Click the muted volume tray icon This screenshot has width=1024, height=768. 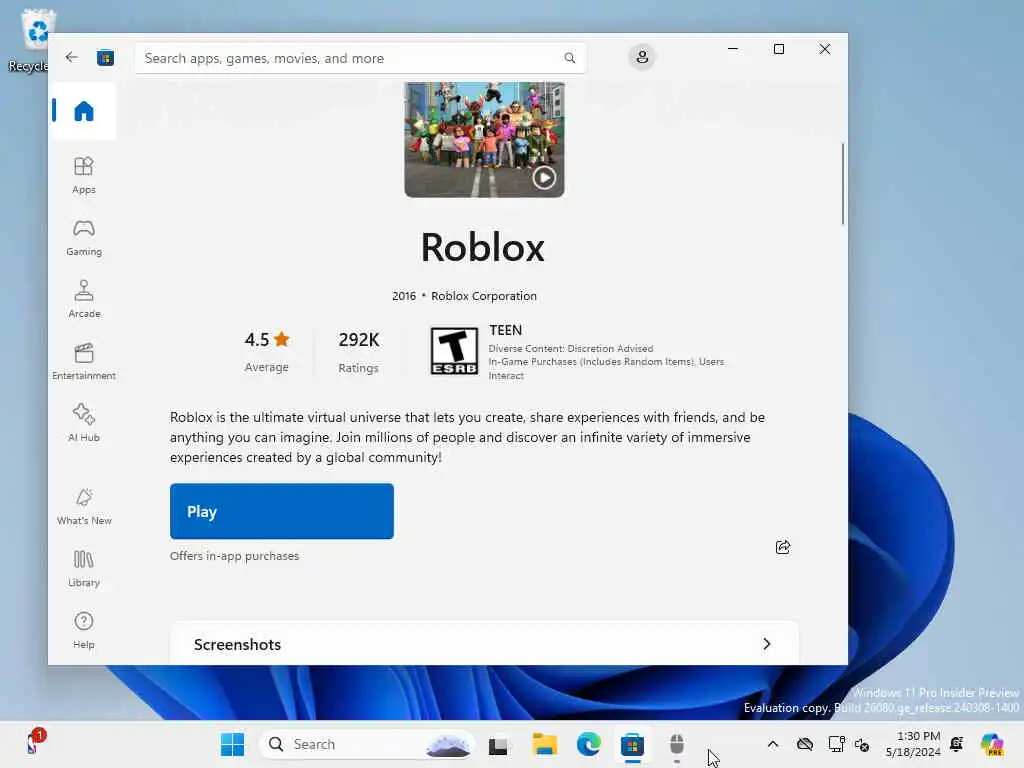pyautogui.click(x=862, y=744)
